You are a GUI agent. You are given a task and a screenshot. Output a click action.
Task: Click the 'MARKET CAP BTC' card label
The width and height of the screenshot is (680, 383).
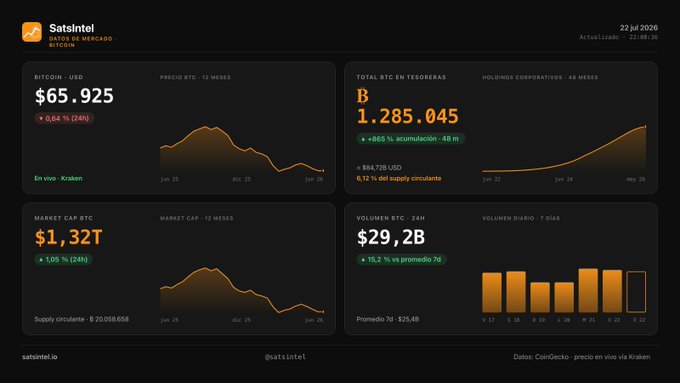[x=64, y=218]
